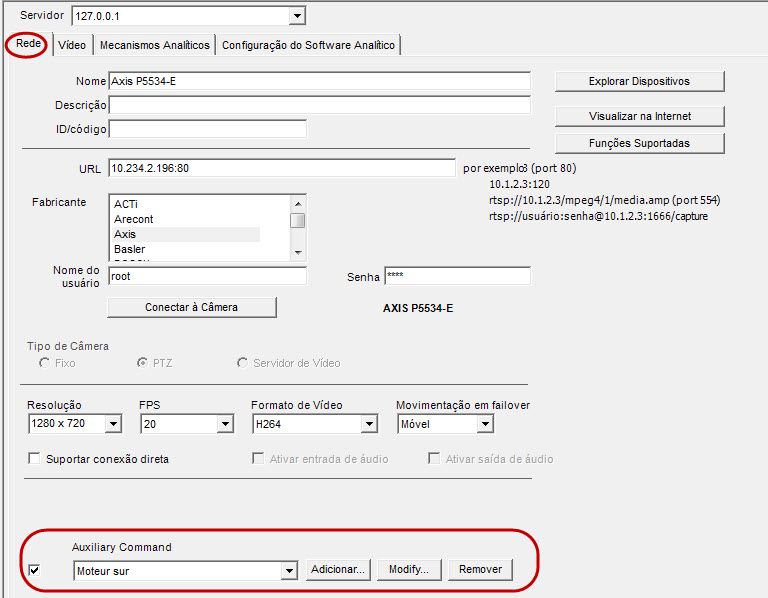Expand the Servidor dropdown
Viewport: 768px width, 598px height.
point(297,16)
